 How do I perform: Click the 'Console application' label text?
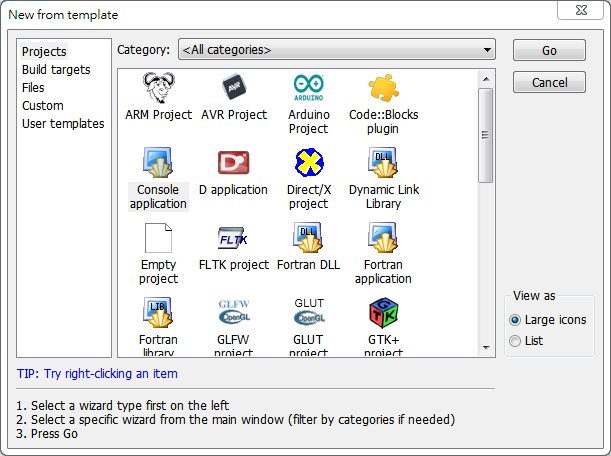pyautogui.click(x=158, y=197)
